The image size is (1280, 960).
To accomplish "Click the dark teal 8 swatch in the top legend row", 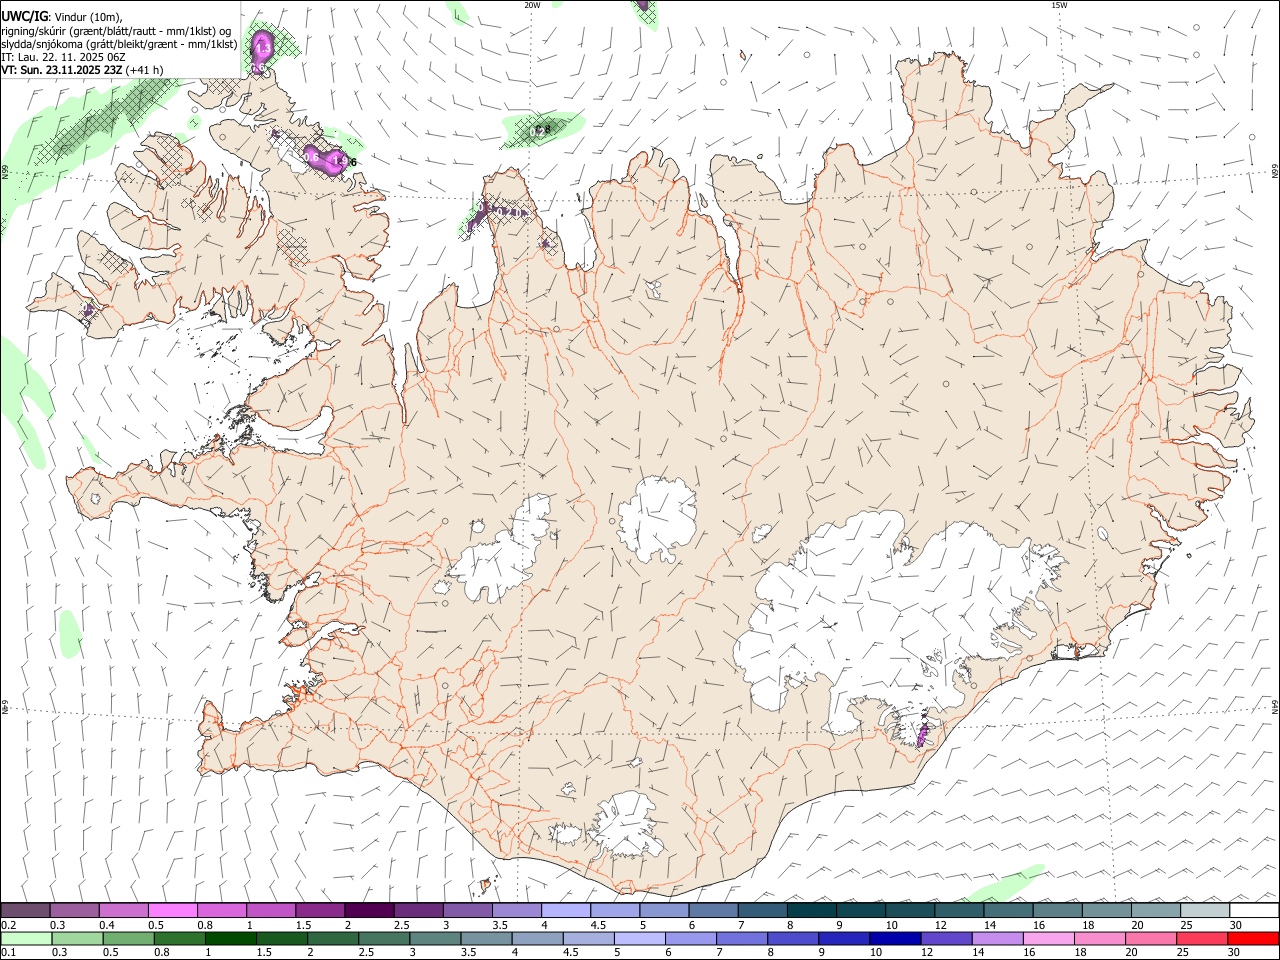I will pos(811,911).
